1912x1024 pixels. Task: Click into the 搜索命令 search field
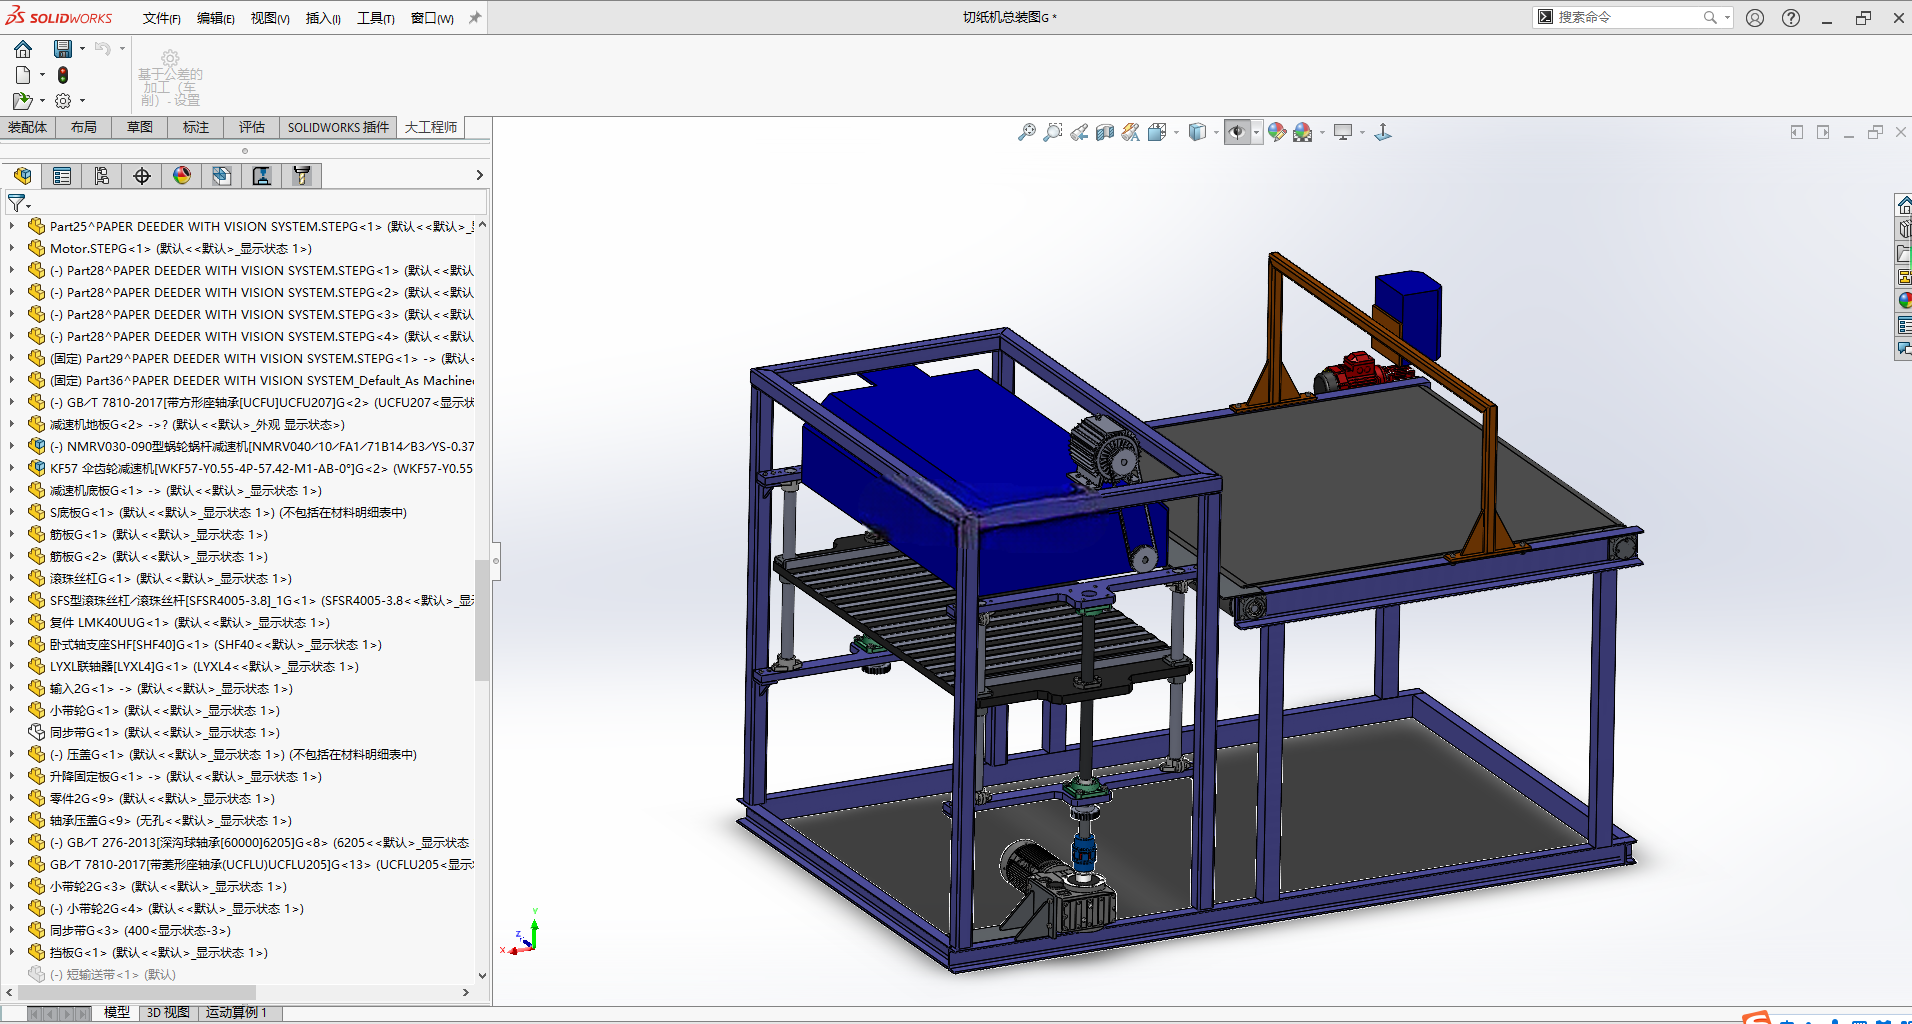click(1628, 17)
